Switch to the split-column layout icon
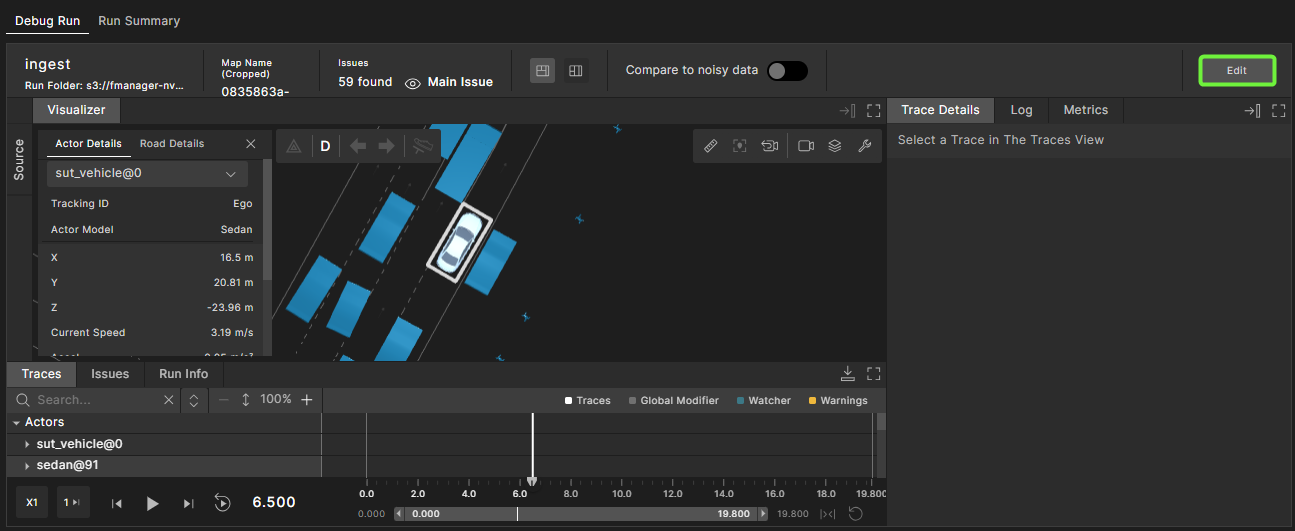 575,71
